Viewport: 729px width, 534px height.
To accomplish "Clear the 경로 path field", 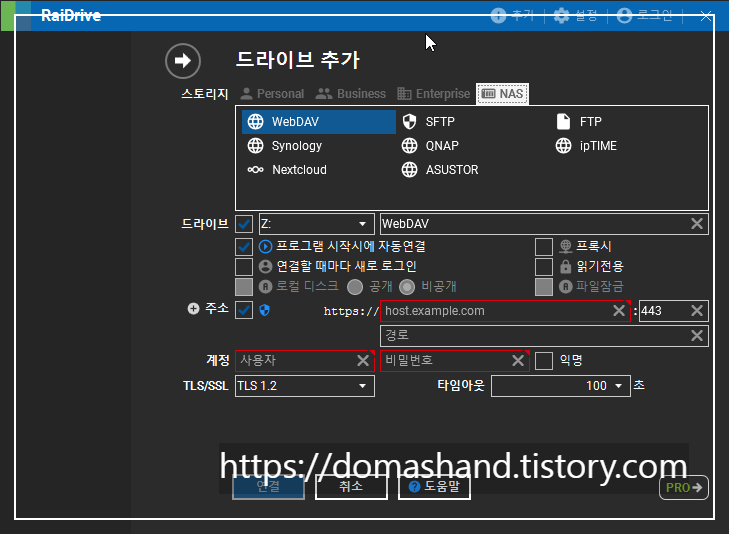I will pyautogui.click(x=696, y=336).
